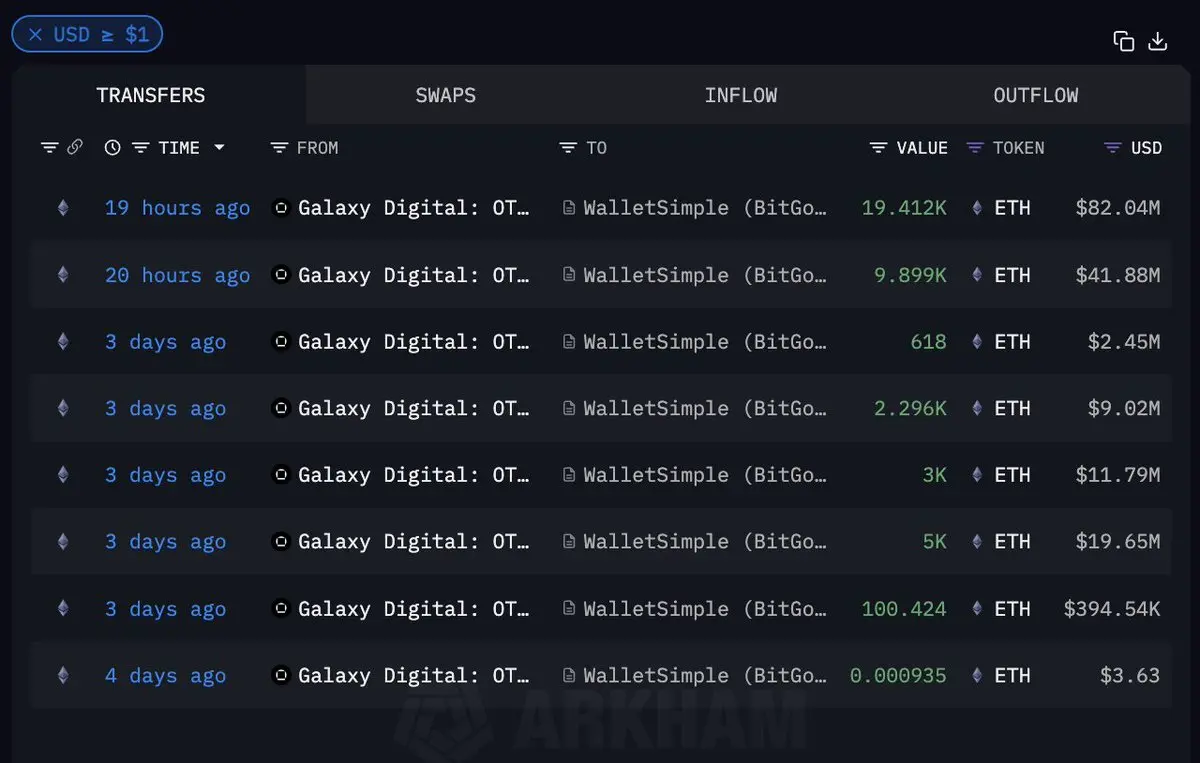Image resolution: width=1200 pixels, height=763 pixels.
Task: Copy the table with the copy icon
Action: coord(1124,41)
